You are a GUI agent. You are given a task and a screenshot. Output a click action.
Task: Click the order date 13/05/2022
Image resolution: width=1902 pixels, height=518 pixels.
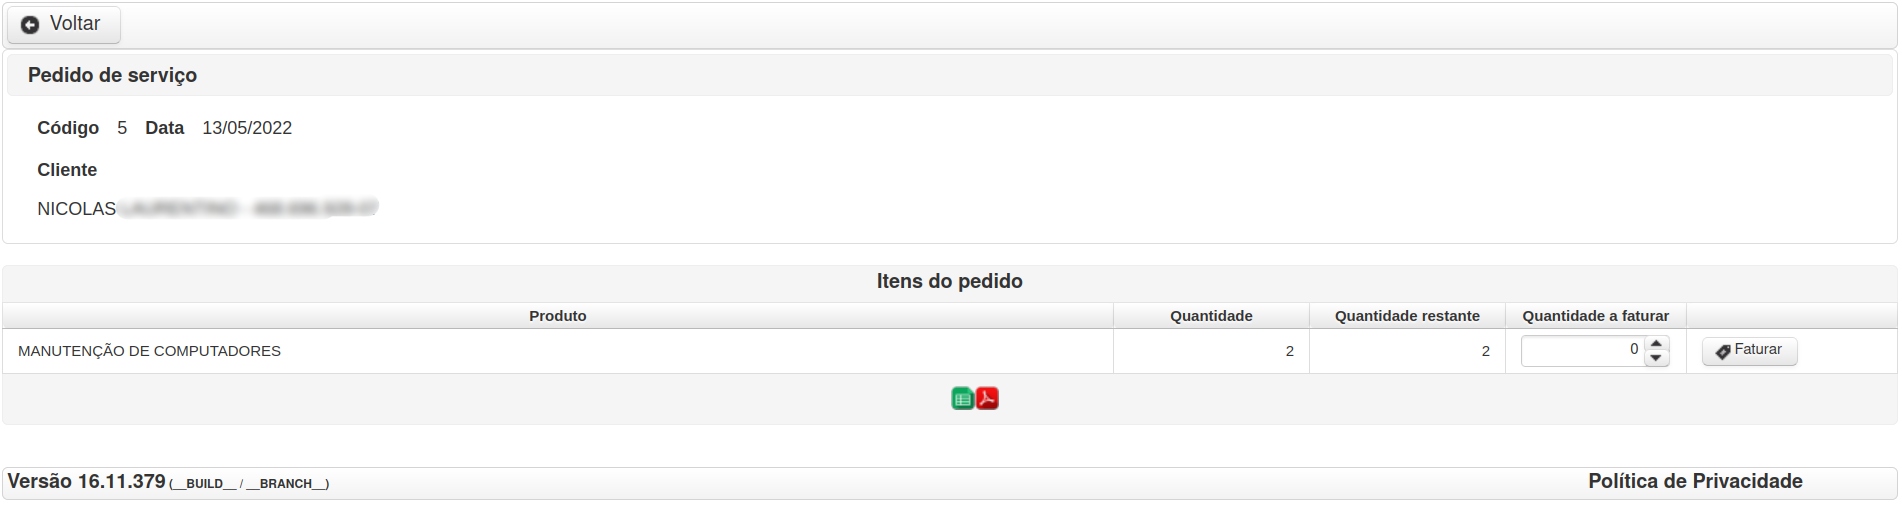click(247, 128)
